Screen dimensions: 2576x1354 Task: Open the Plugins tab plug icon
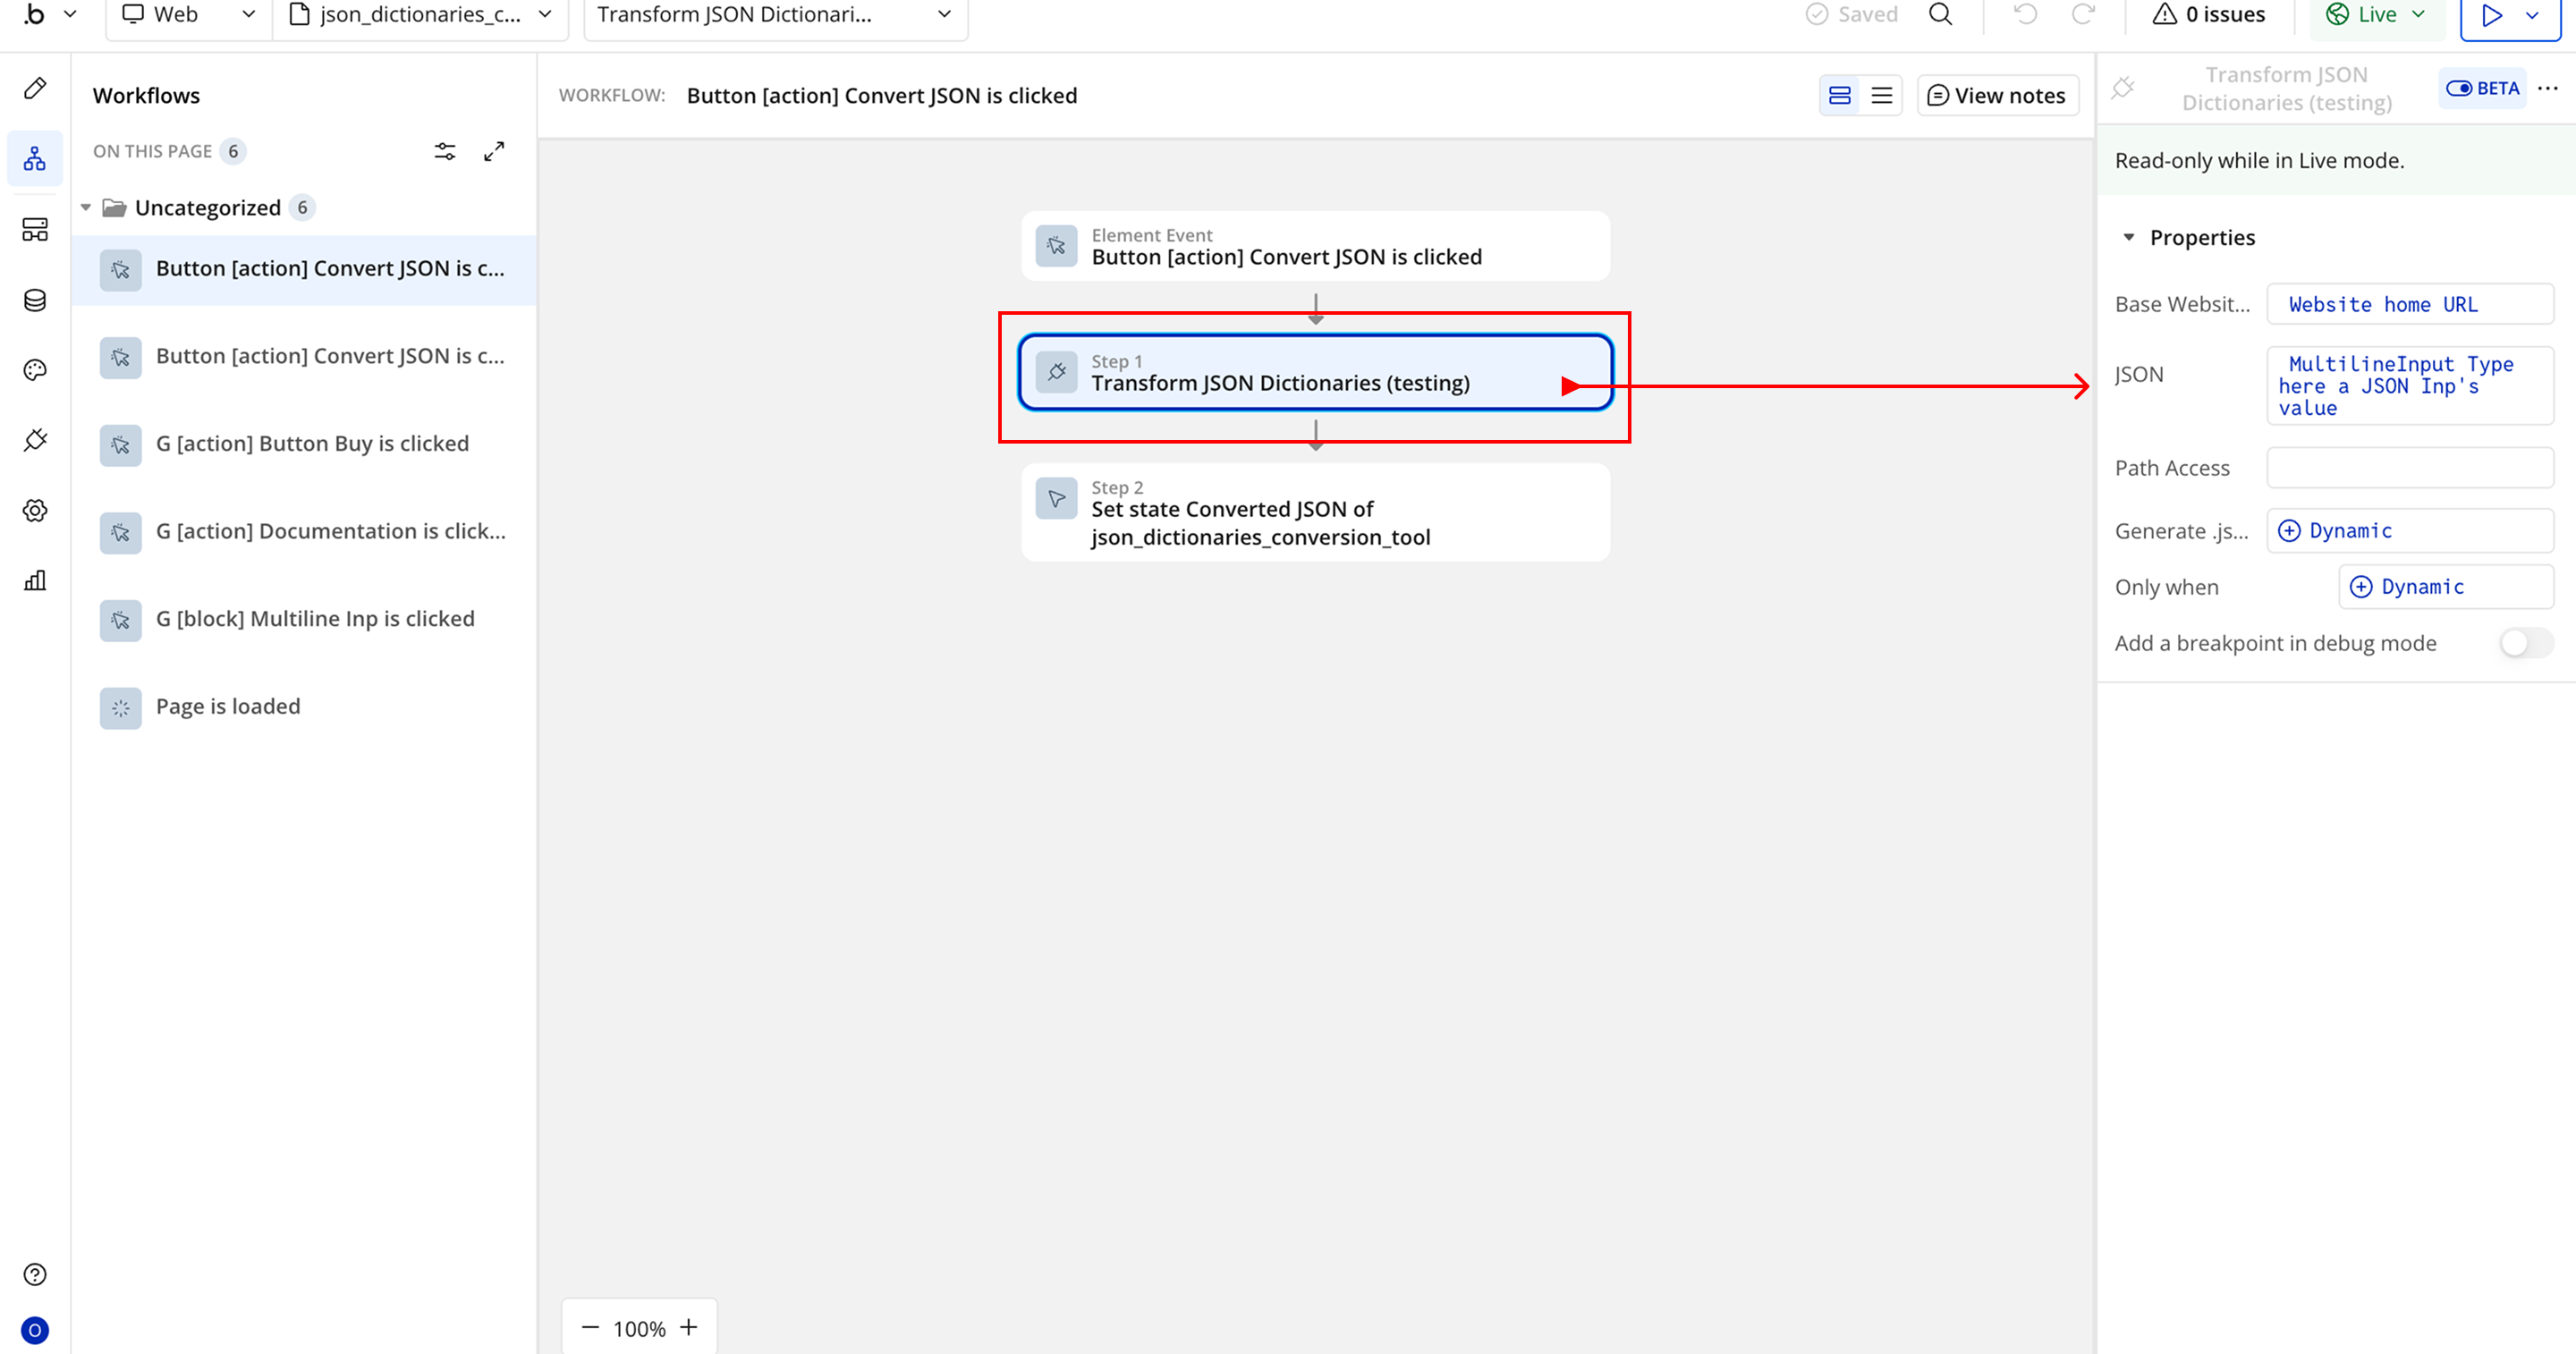tap(35, 440)
